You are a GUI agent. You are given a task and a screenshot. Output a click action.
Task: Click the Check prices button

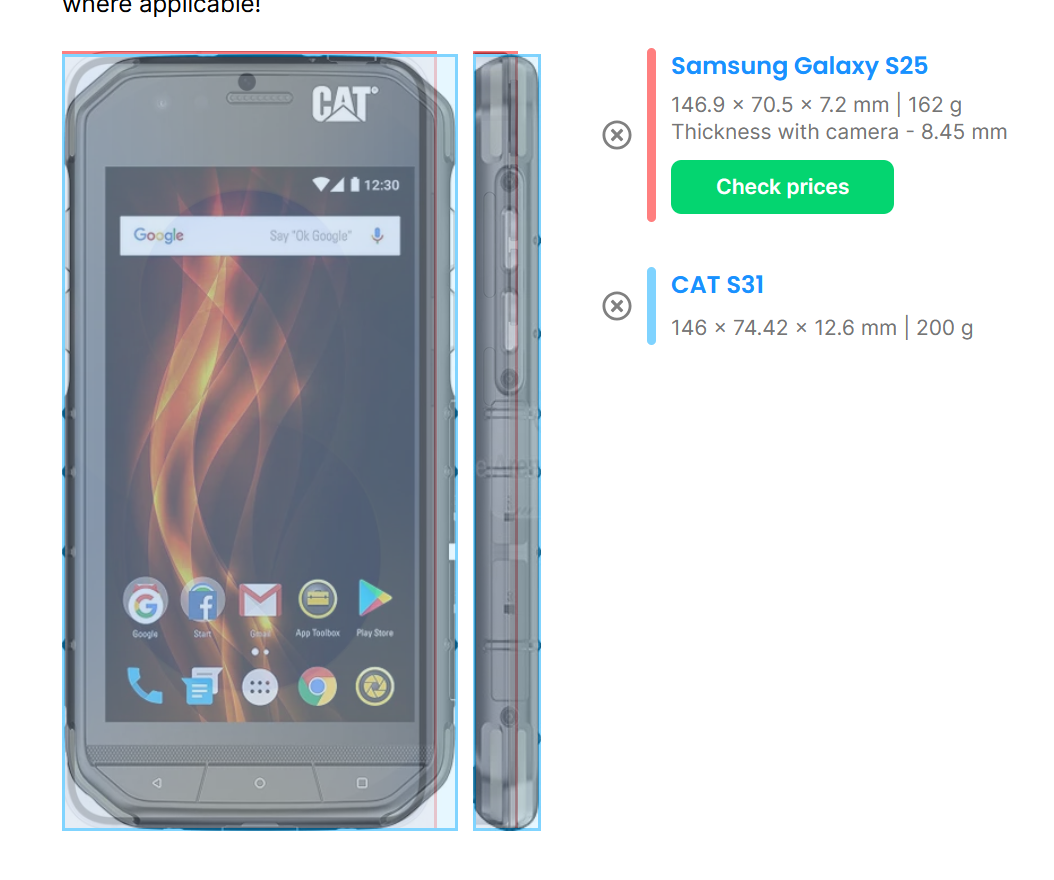[782, 187]
